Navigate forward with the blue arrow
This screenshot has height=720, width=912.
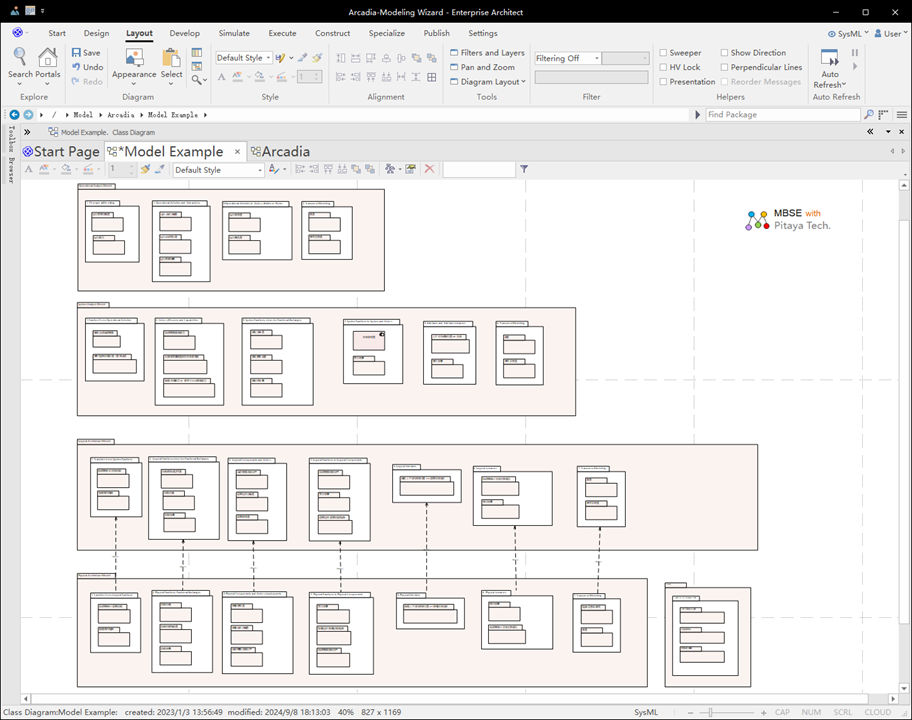pyautogui.click(x=28, y=115)
